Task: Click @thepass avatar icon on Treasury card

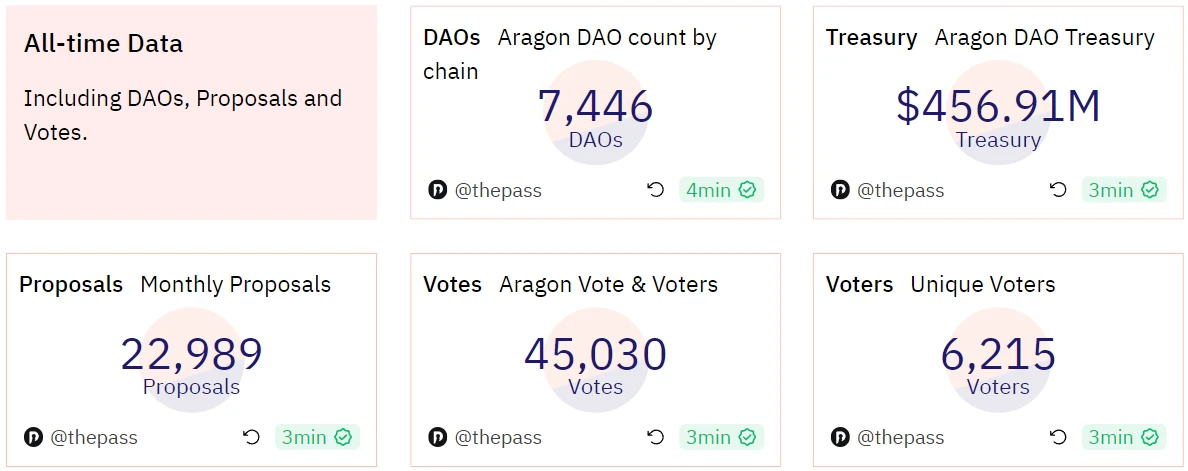Action: tap(840, 190)
